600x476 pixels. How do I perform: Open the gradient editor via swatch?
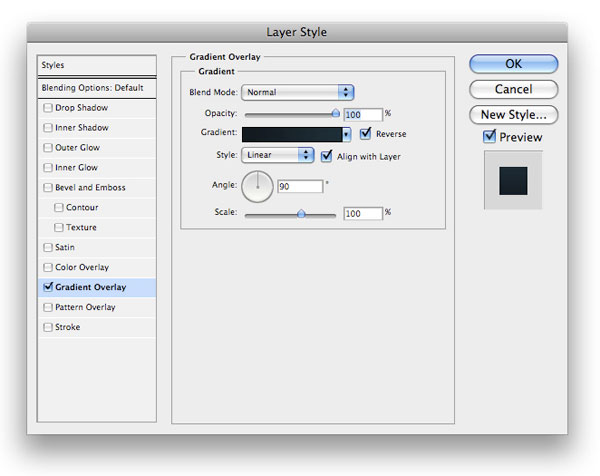[292, 135]
